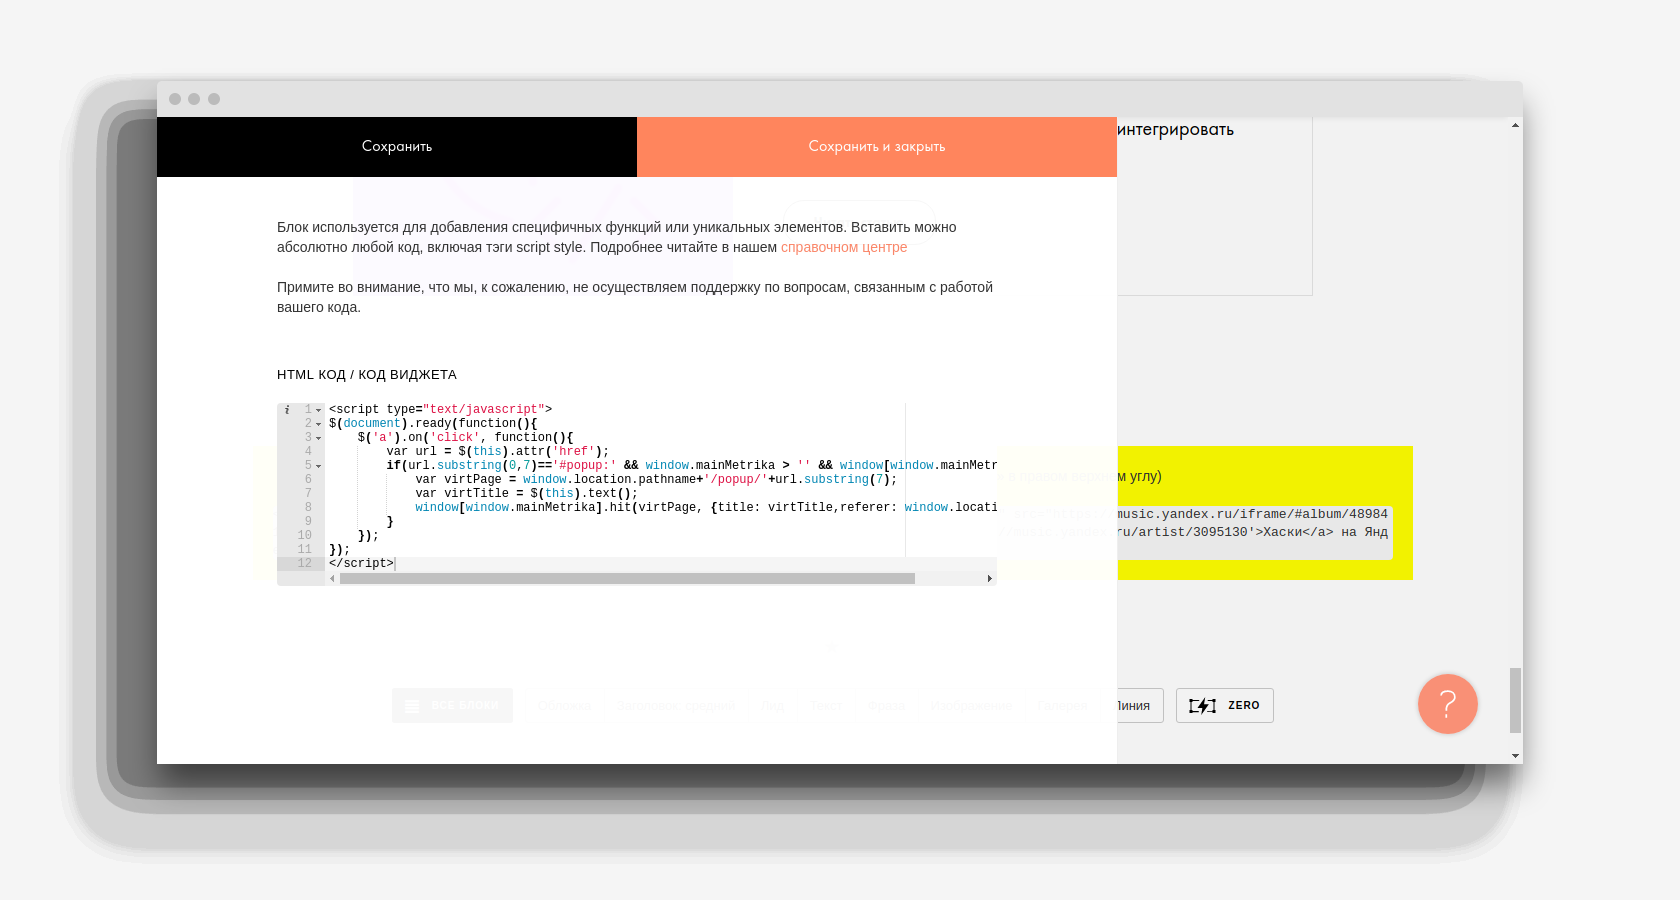The height and width of the screenshot is (900, 1680).
Task: Click line number 12 in the gutter
Action: pyautogui.click(x=305, y=564)
